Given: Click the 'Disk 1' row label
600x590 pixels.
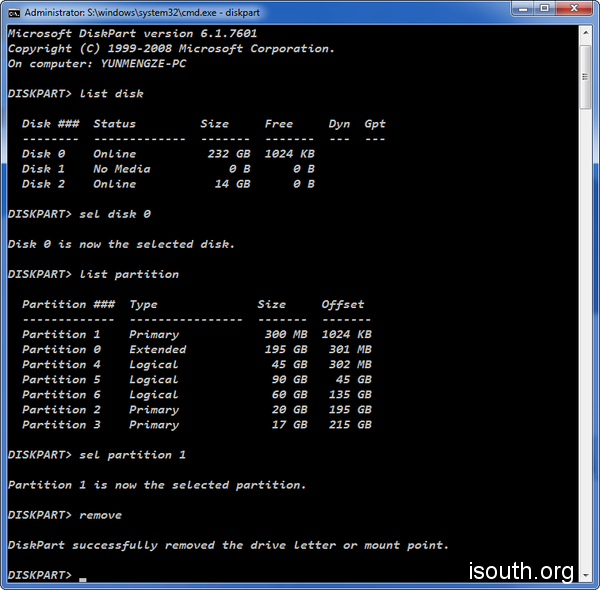Looking at the screenshot, I should [43, 169].
